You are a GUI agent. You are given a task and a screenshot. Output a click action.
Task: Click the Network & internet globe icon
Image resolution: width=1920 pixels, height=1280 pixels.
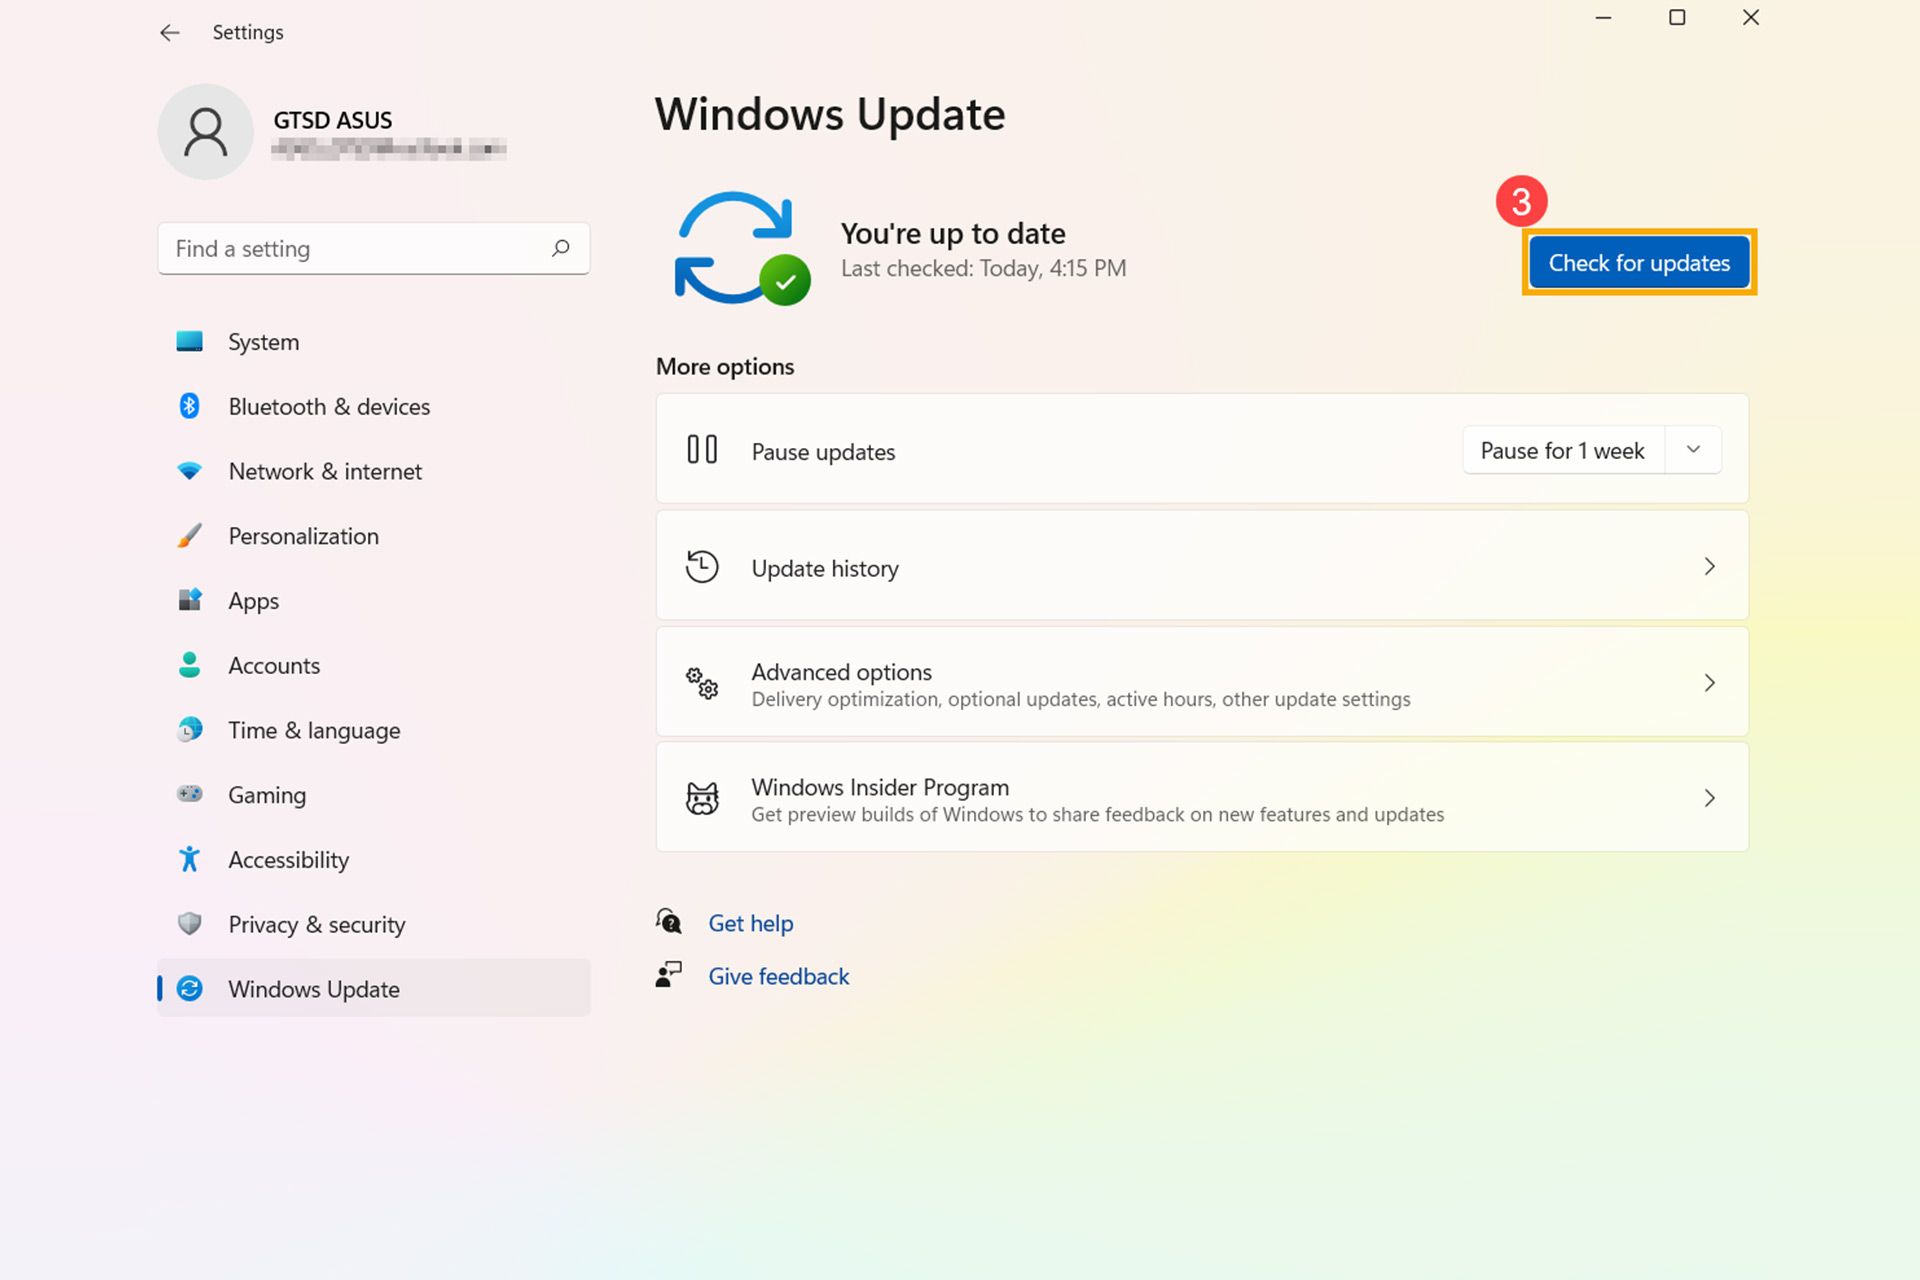190,471
